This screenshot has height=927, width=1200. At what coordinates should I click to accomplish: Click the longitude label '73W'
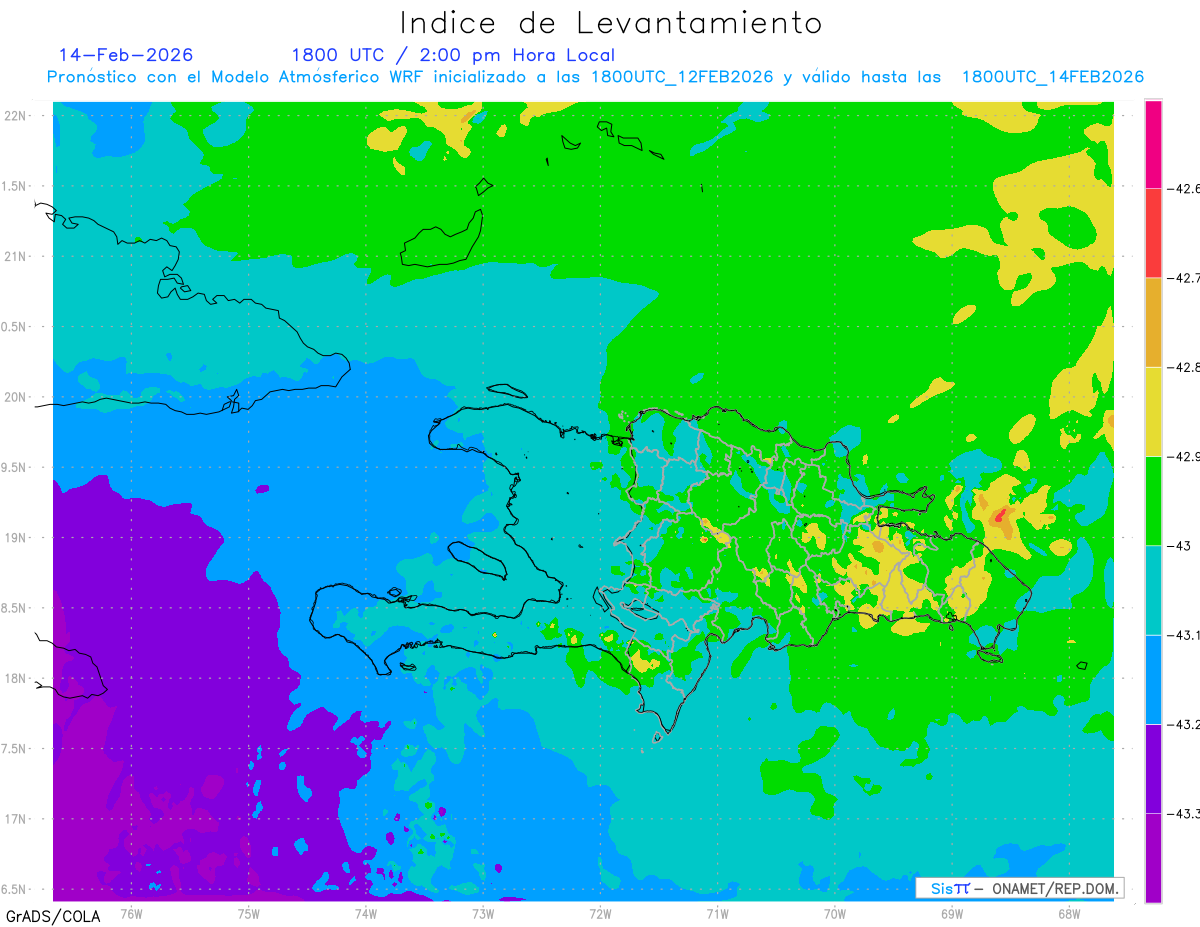click(483, 914)
